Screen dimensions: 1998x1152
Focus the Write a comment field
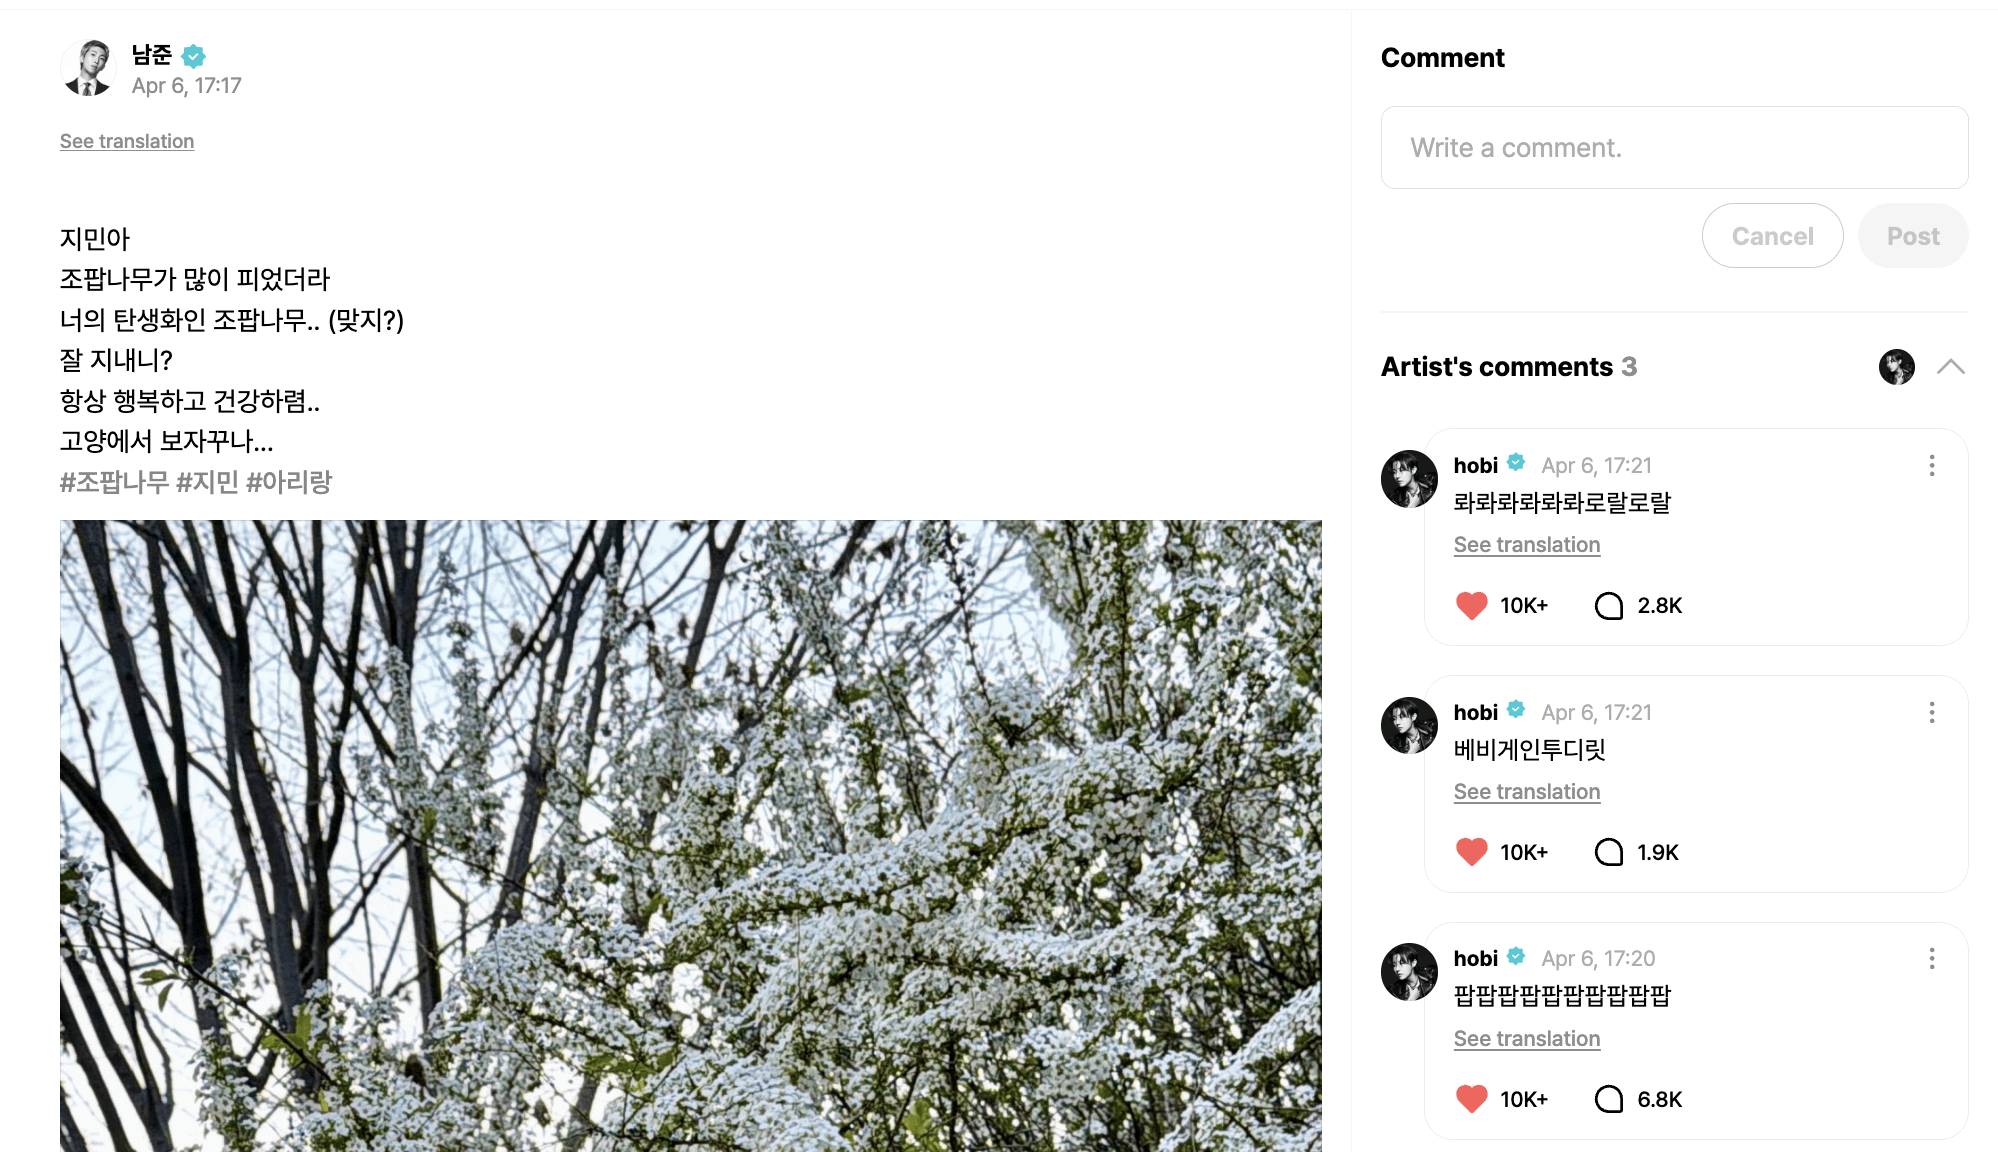click(x=1675, y=148)
